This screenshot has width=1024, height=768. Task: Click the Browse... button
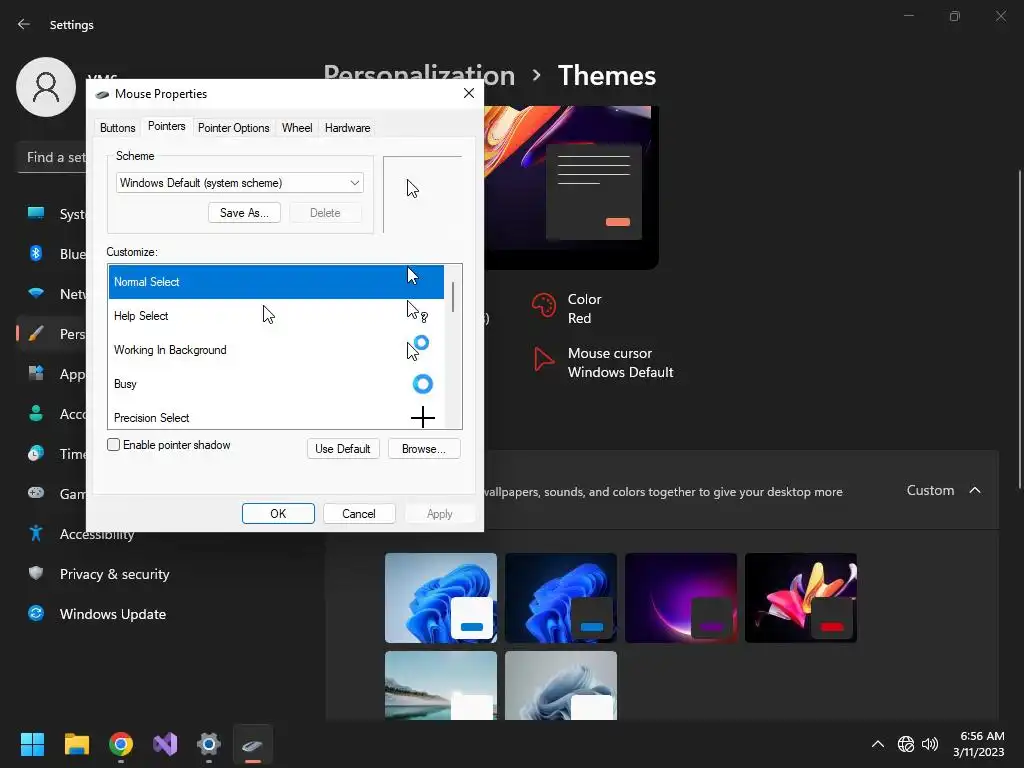tap(424, 449)
